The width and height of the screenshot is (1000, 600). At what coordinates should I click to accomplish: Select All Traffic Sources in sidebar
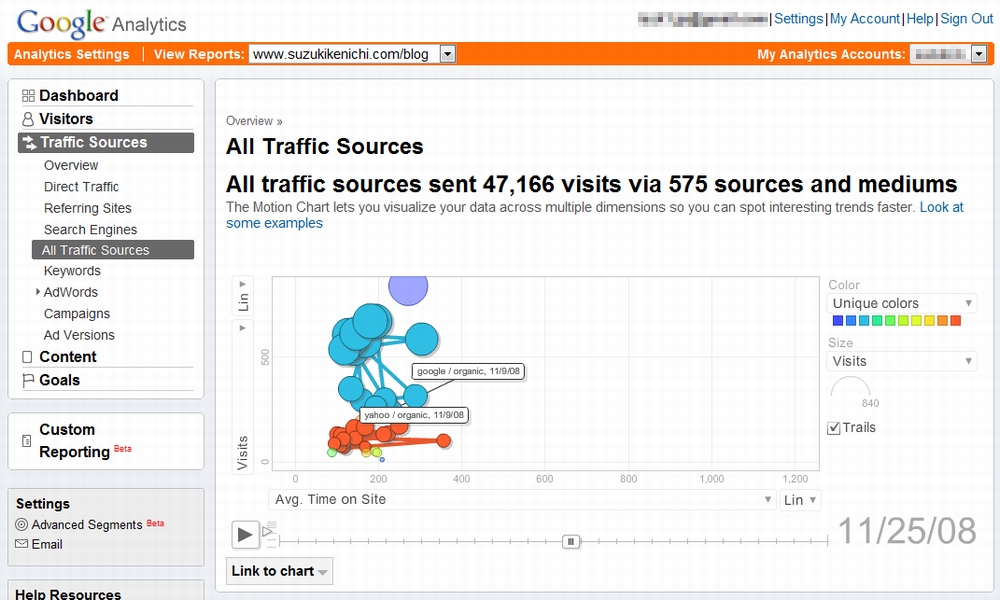tap(113, 250)
